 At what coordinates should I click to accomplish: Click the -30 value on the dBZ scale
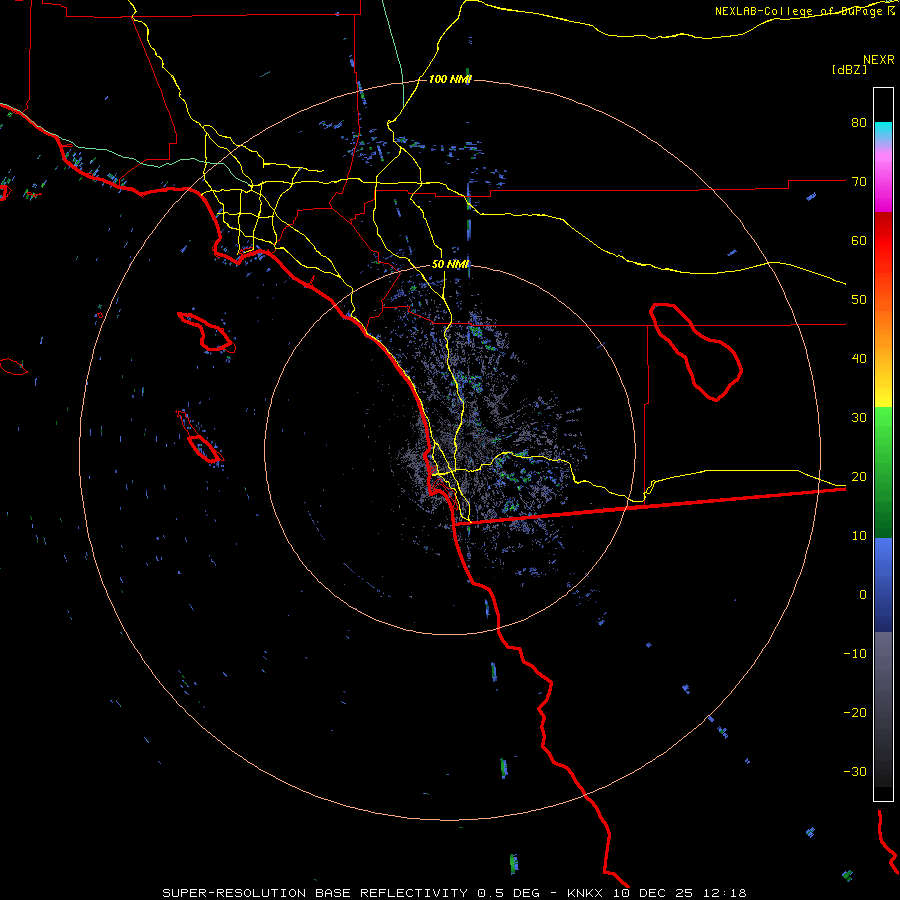click(855, 771)
